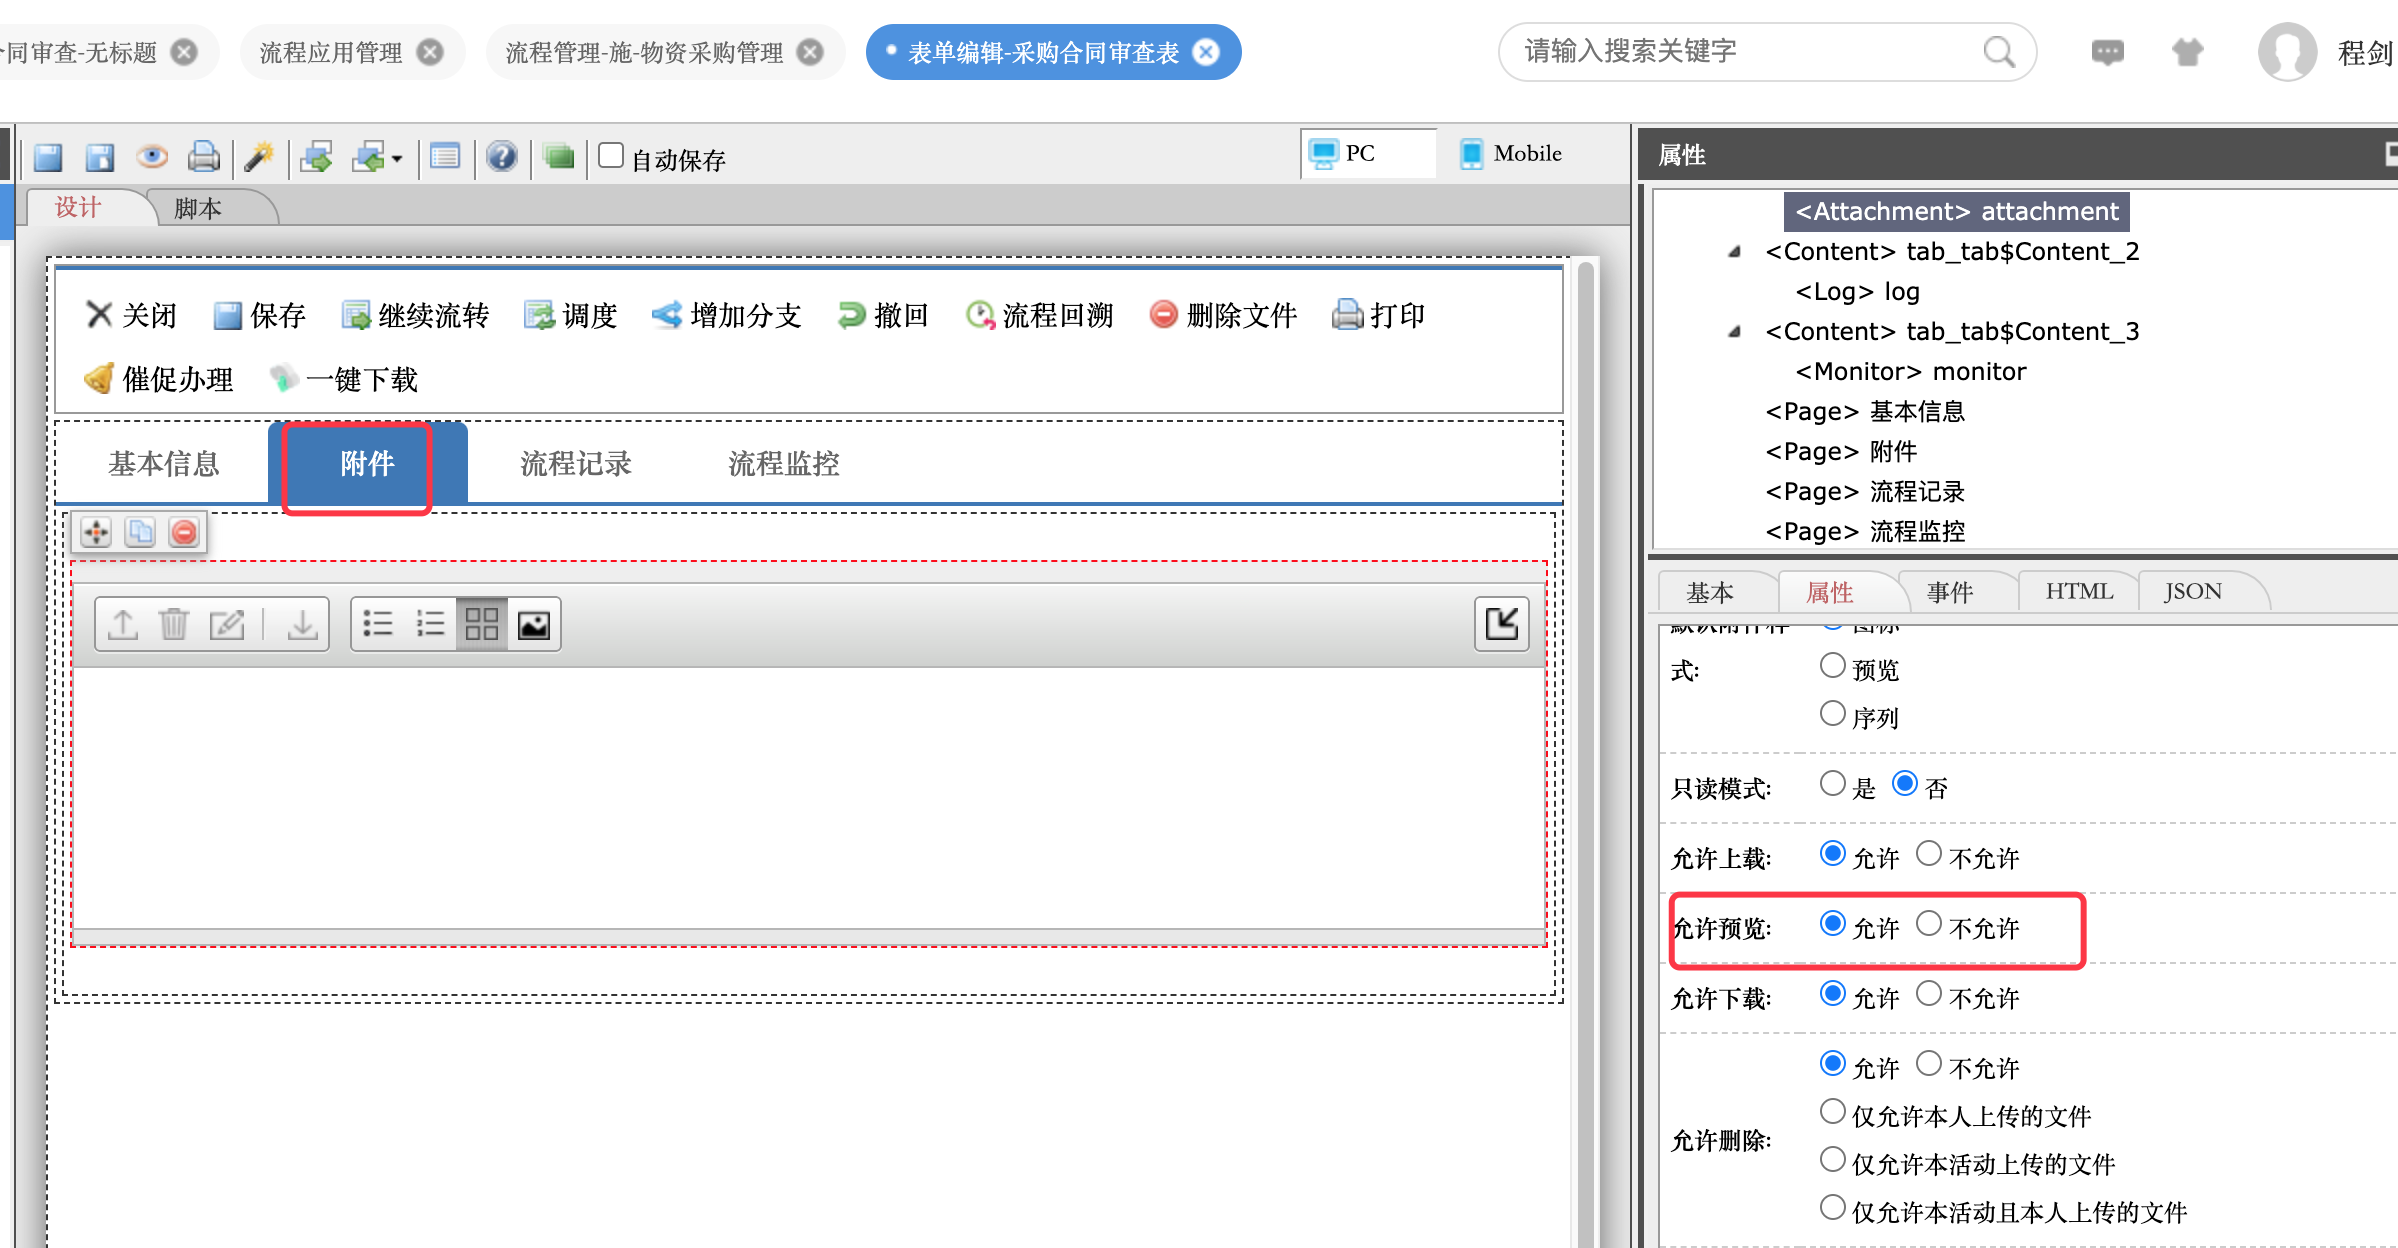The width and height of the screenshot is (2398, 1248).
Task: Click the 一键下载 button
Action: tap(345, 380)
